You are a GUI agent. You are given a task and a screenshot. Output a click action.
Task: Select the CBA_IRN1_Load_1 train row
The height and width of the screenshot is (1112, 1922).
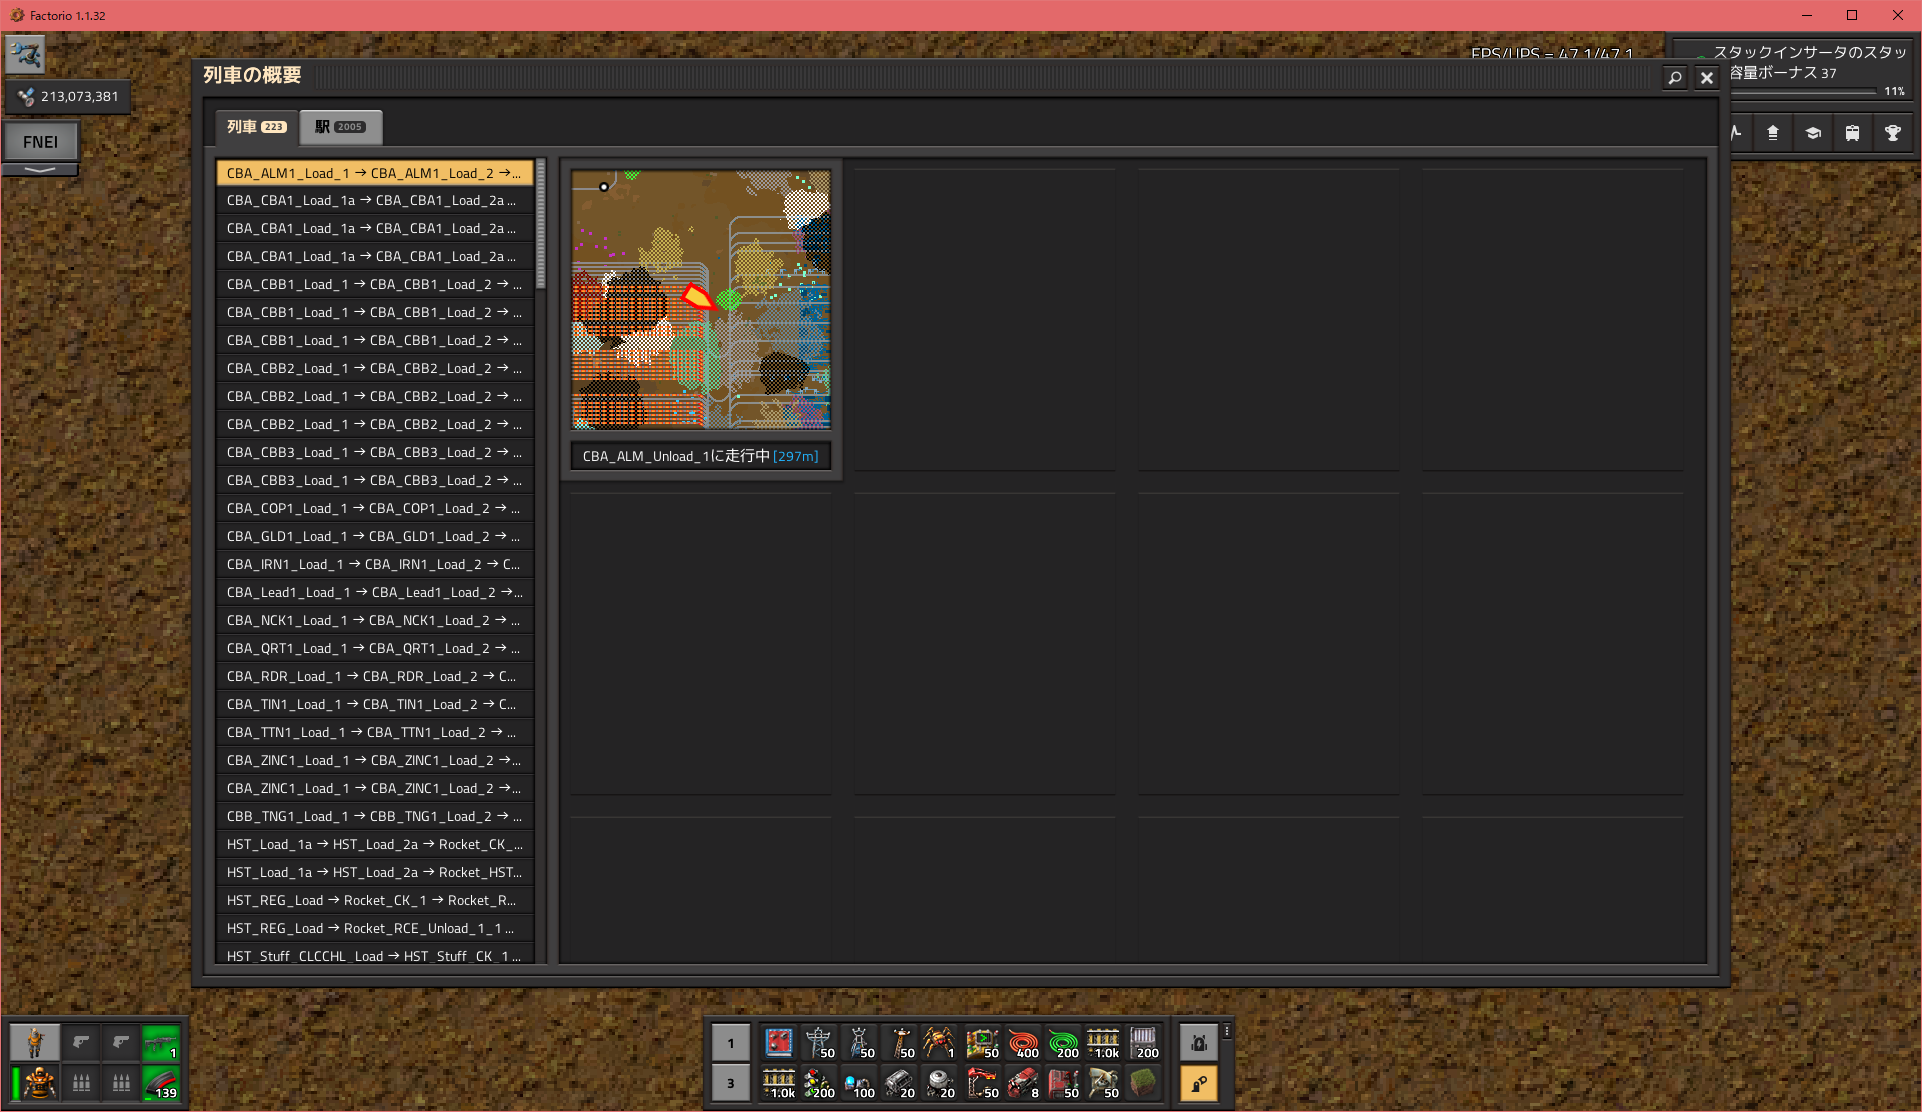click(x=375, y=565)
